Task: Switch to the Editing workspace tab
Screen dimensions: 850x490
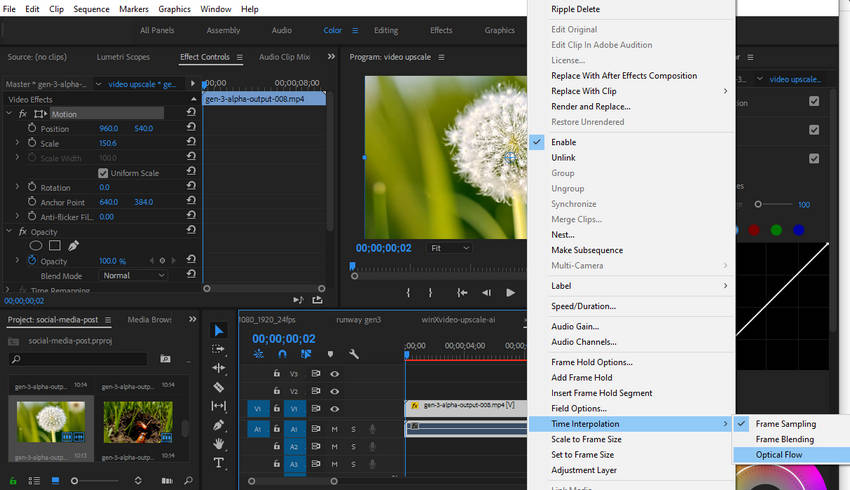Action: point(386,30)
